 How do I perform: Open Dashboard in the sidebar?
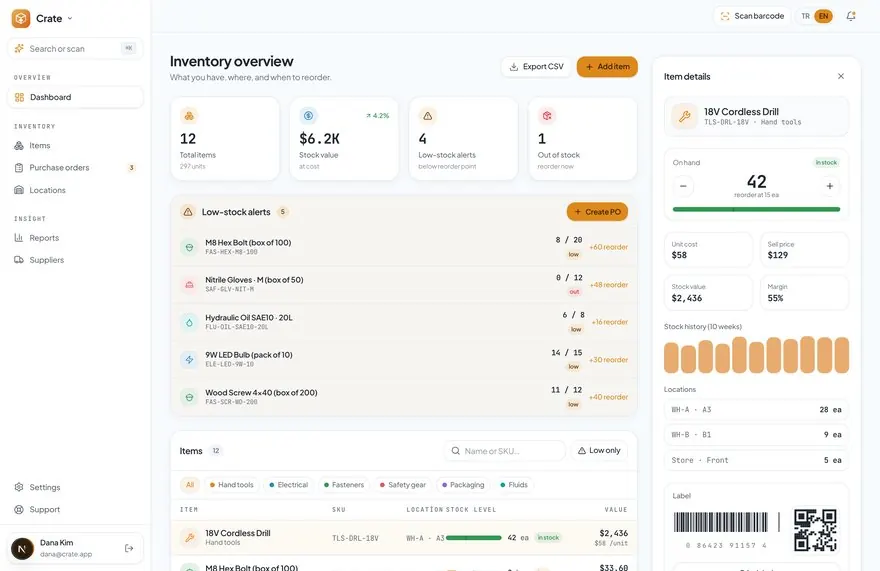coord(75,97)
